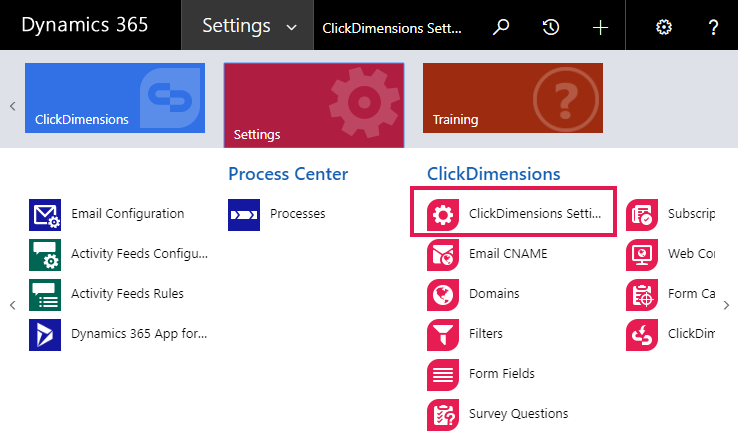Click the Email CNAME envelope icon
The image size is (738, 441).
point(443,255)
